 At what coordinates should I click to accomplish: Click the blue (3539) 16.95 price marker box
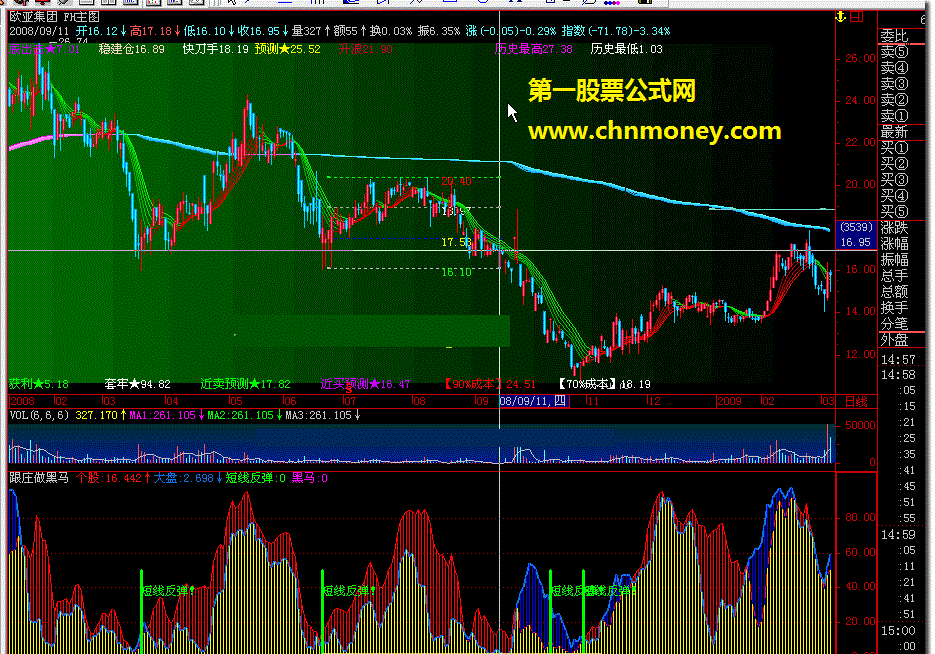click(x=856, y=234)
